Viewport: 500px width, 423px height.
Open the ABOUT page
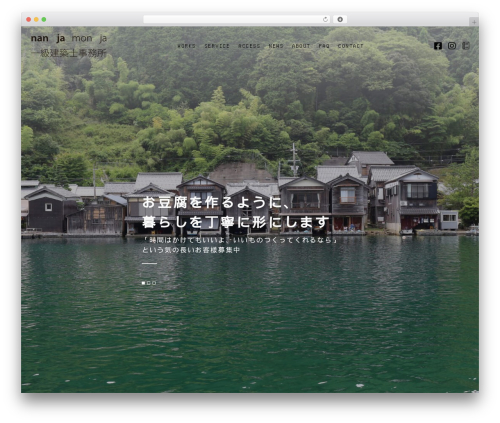301,46
